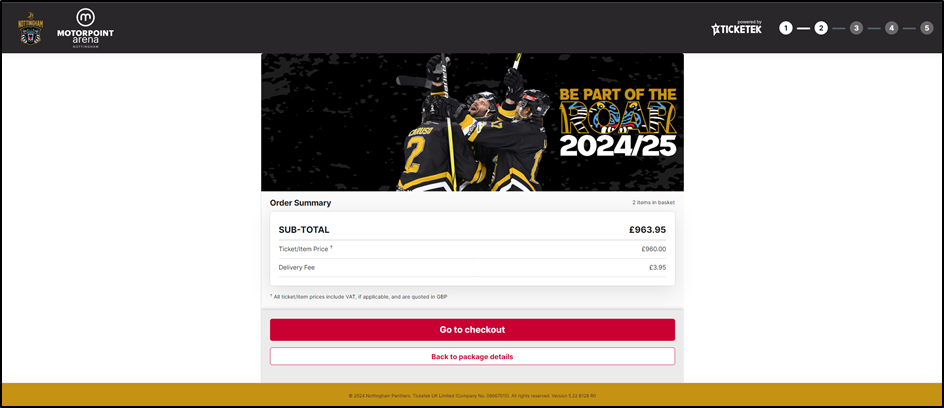
Task: Click the Go to checkout button
Action: point(472,330)
